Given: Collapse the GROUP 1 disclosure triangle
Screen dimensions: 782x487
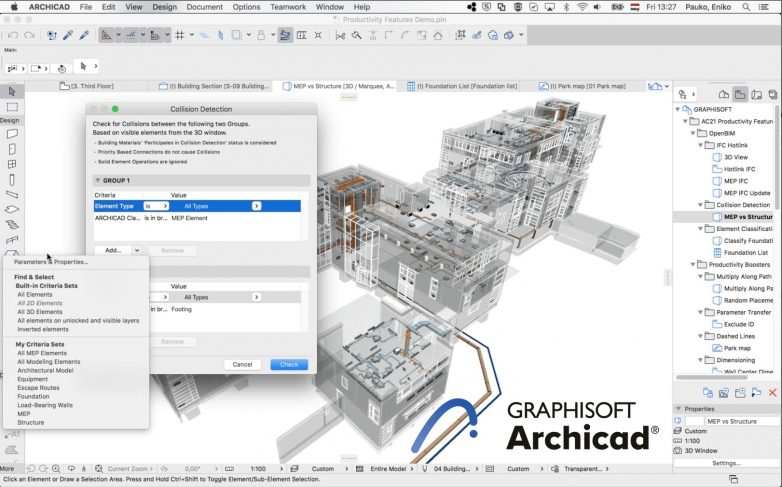Looking at the screenshot, I should coord(98,180).
